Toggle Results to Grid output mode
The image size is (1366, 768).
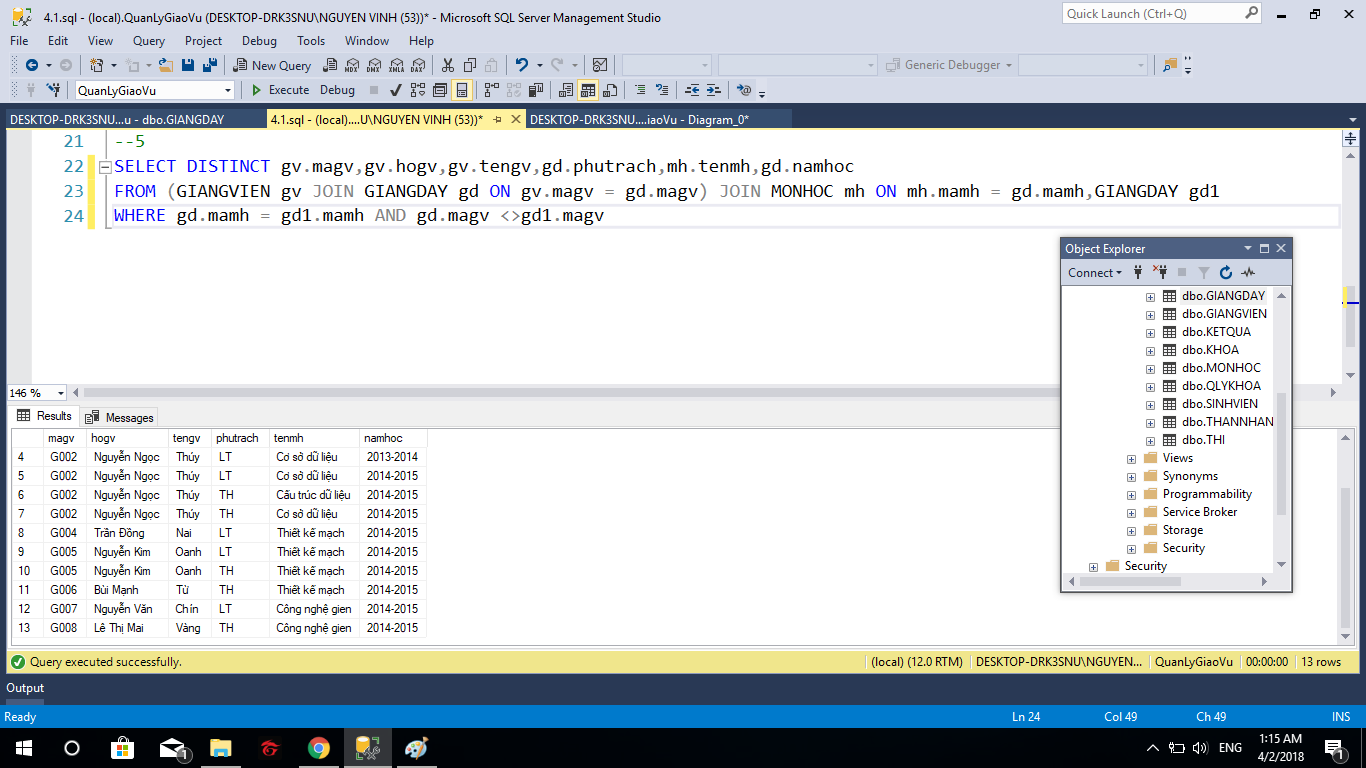588,90
